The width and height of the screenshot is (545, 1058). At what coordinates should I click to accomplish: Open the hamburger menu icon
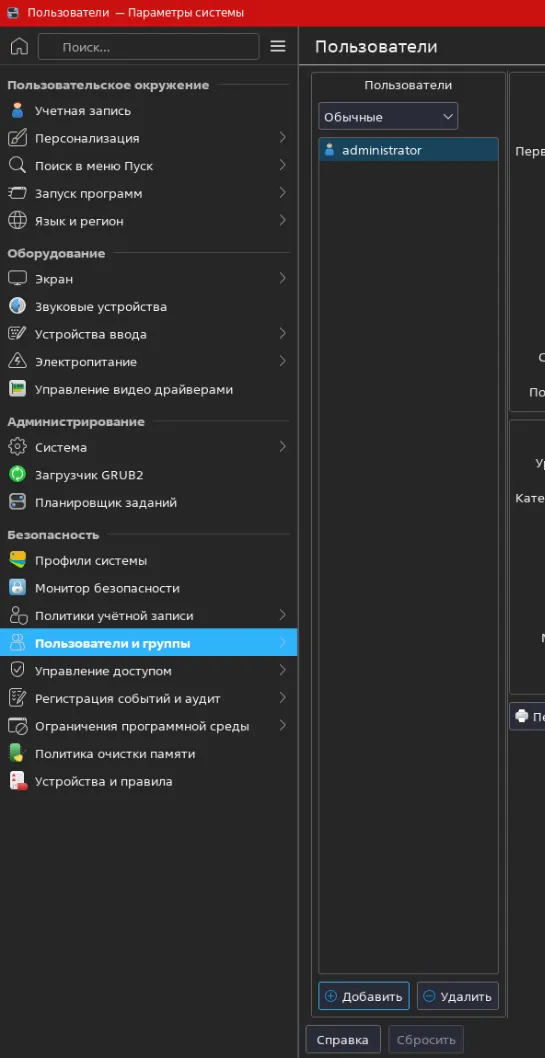point(278,47)
